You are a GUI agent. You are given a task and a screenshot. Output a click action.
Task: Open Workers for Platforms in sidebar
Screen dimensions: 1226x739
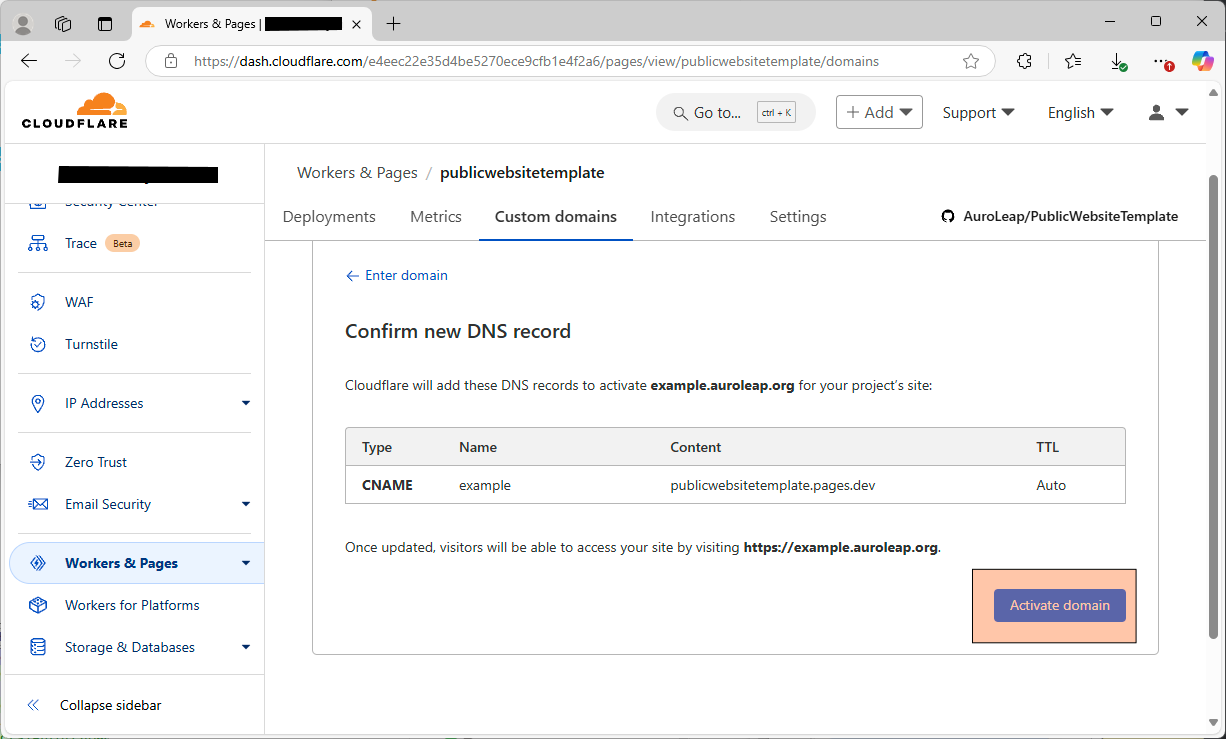click(x=132, y=605)
